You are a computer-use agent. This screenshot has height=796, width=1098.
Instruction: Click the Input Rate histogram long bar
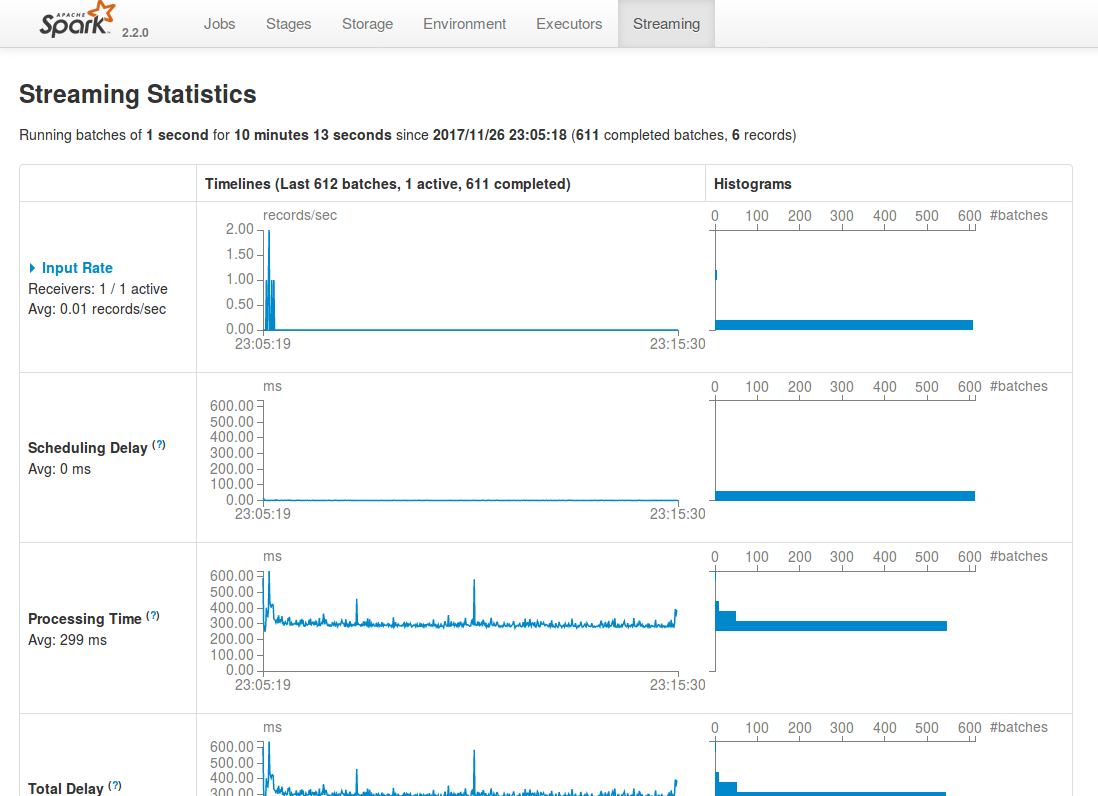(844, 325)
